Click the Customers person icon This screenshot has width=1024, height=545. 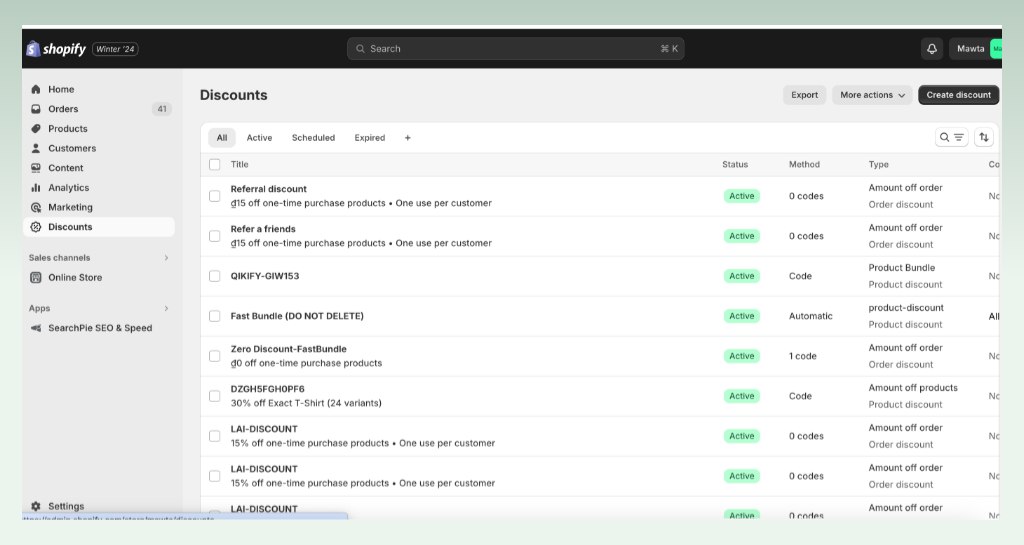pyautogui.click(x=36, y=148)
